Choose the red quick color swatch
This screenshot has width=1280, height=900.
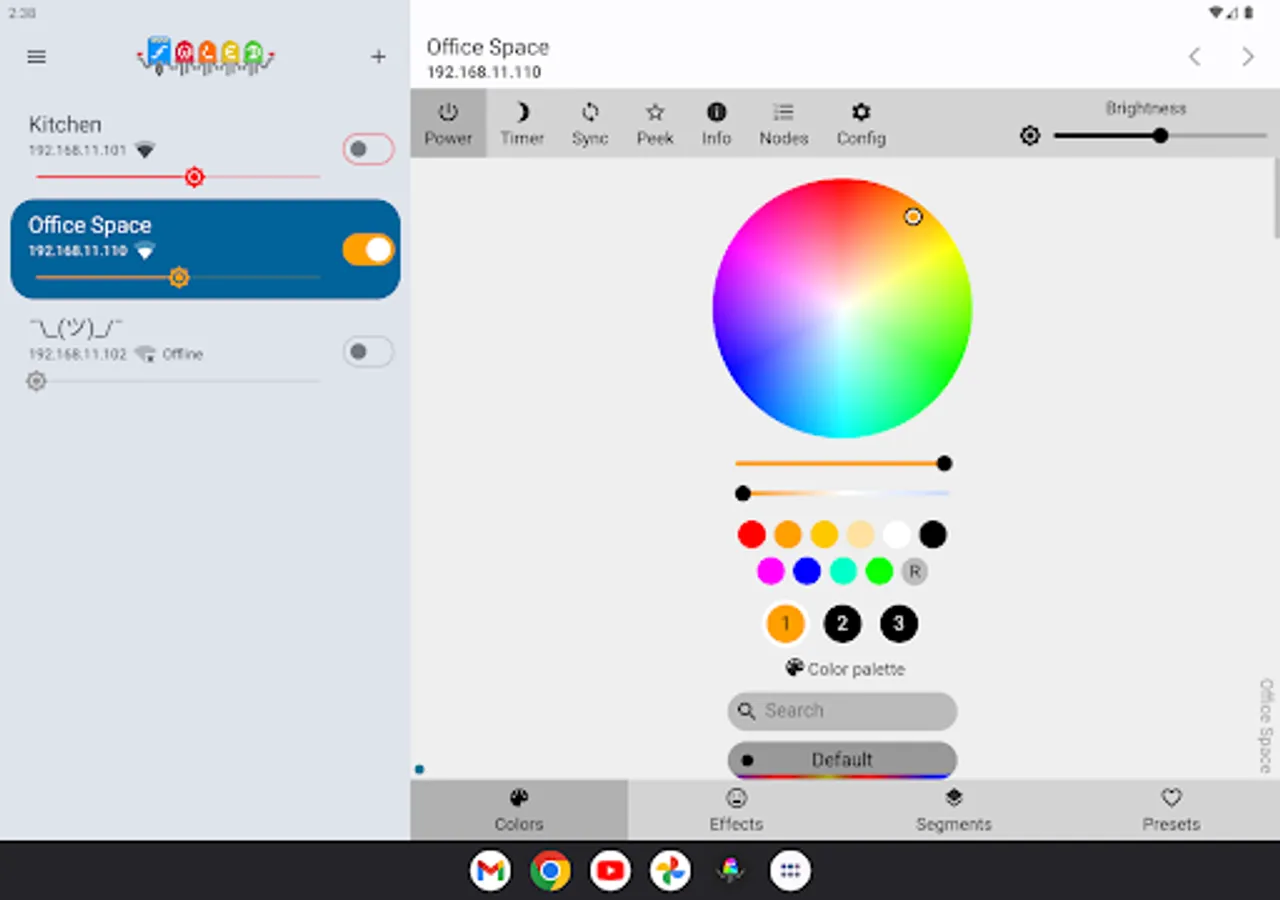pyautogui.click(x=751, y=534)
